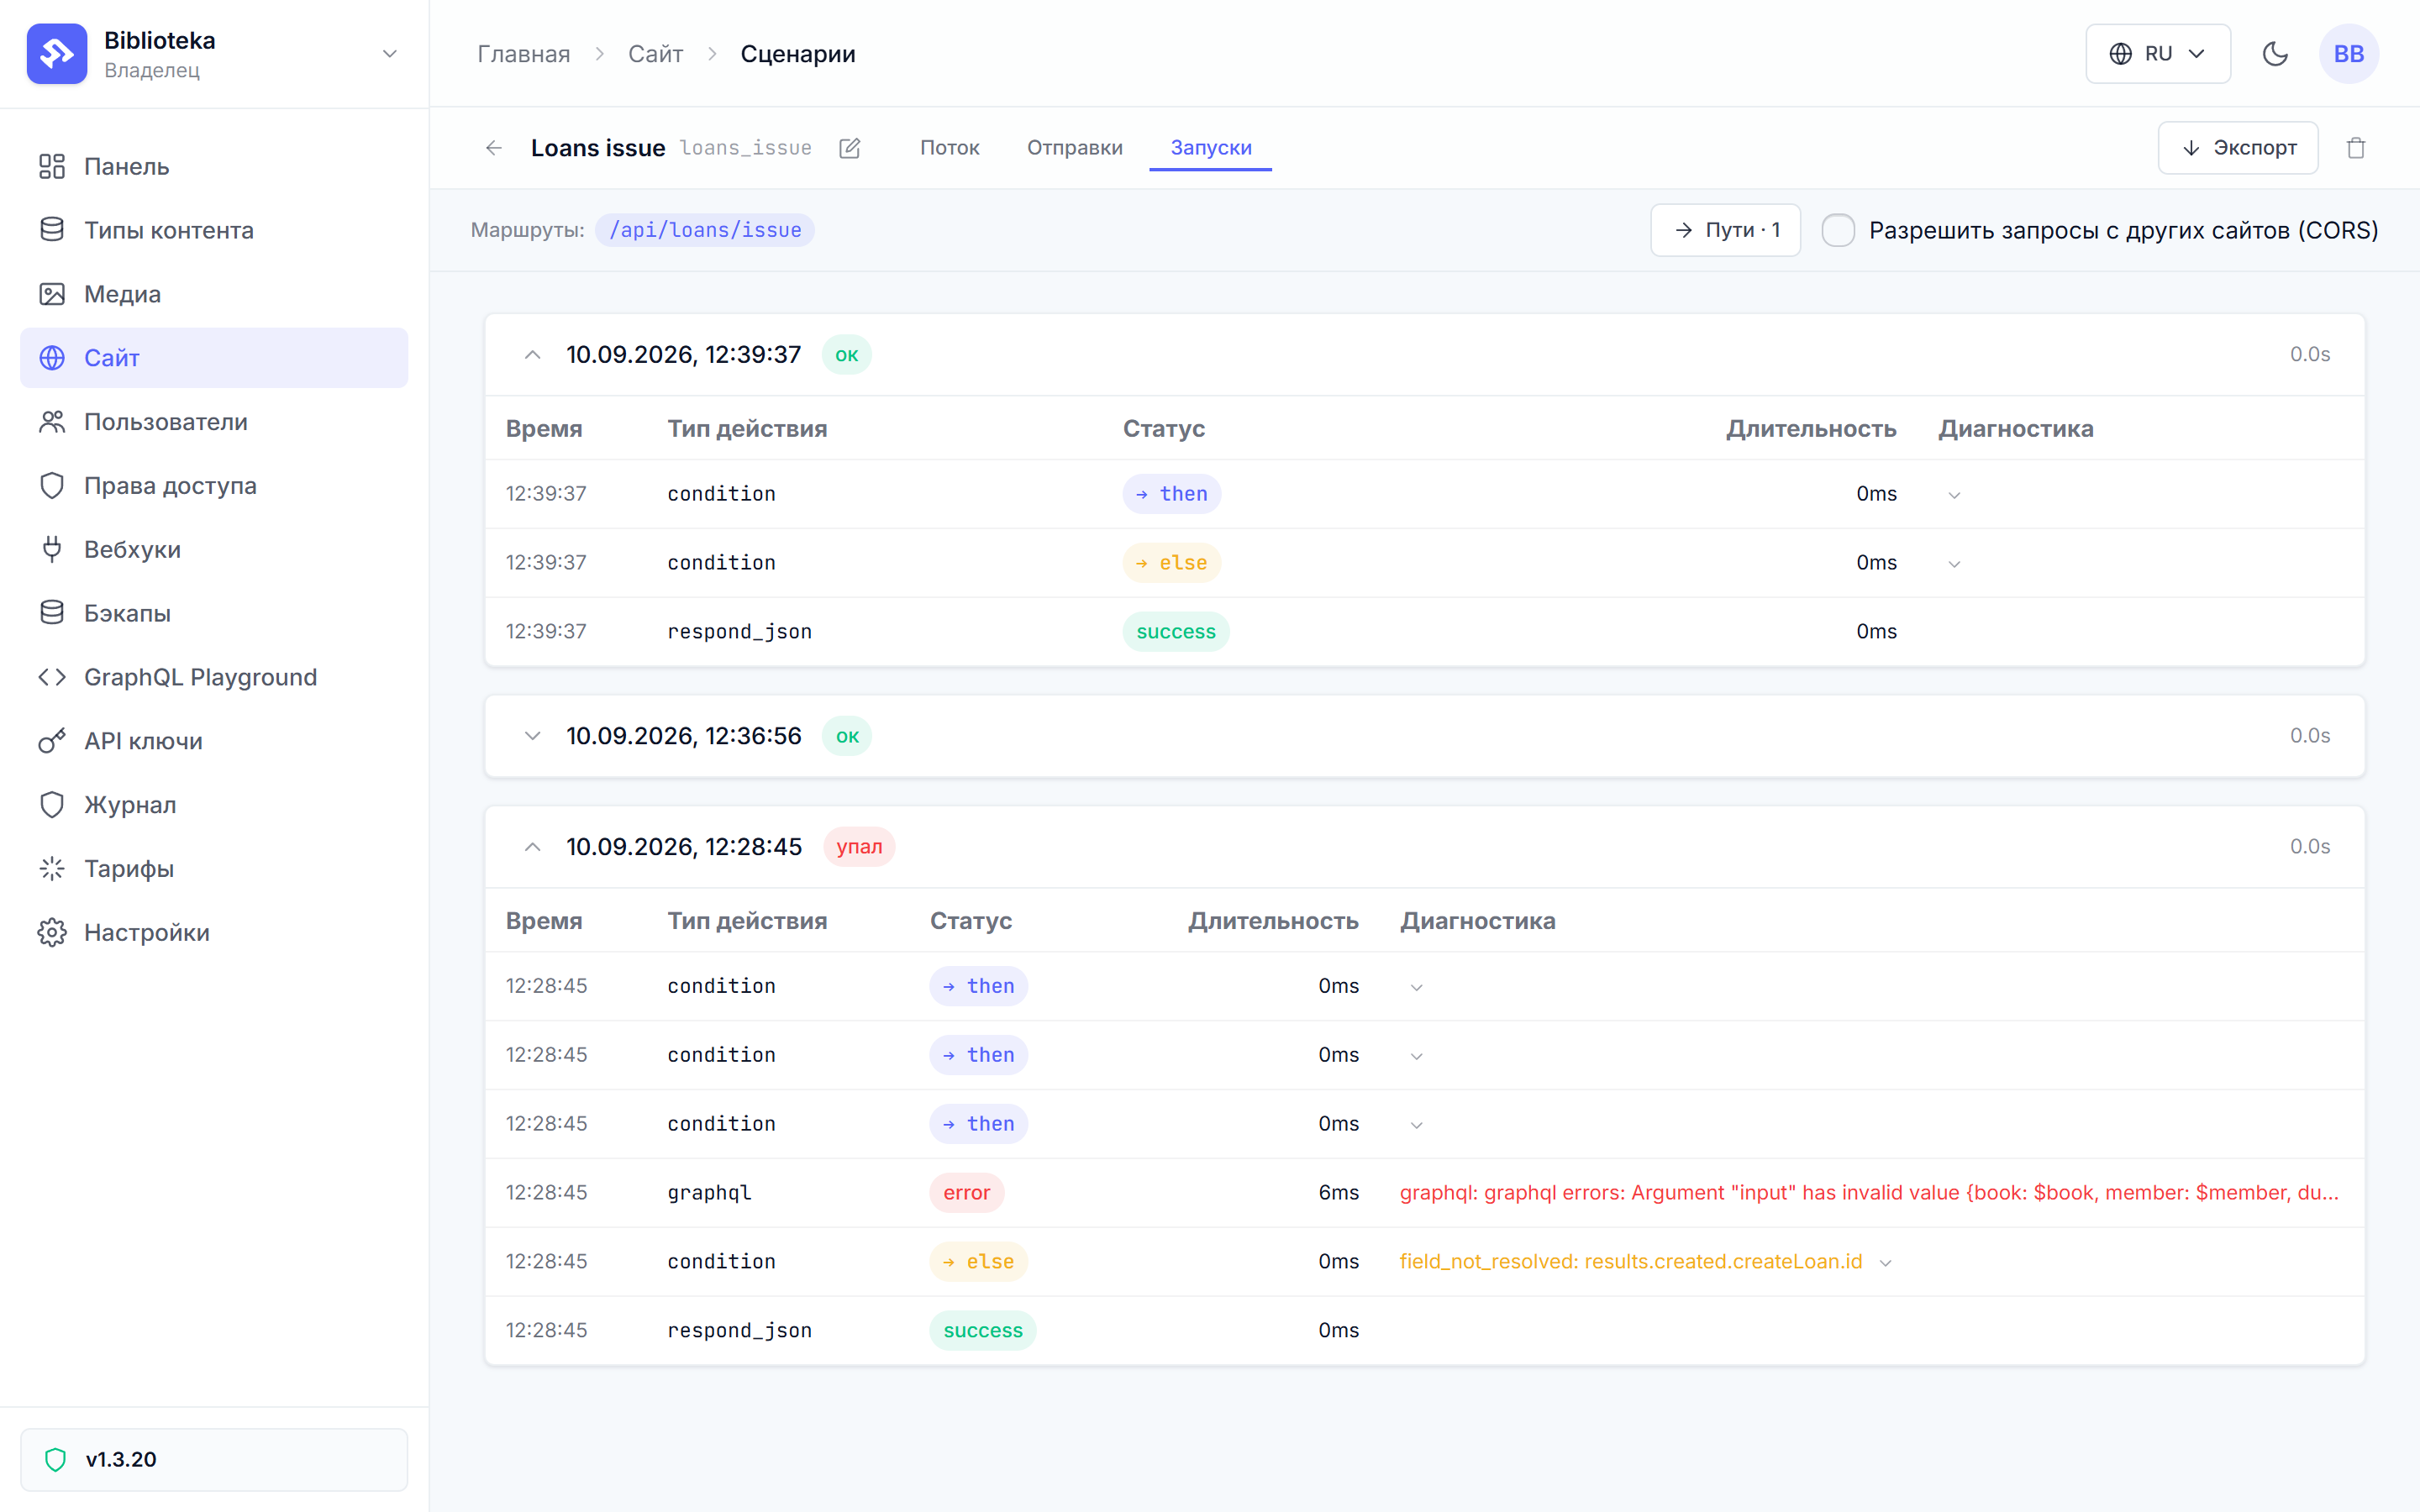Expand diagnostics of the 12:39:37 else condition
This screenshot has height=1512, width=2420.
pos(1954,564)
